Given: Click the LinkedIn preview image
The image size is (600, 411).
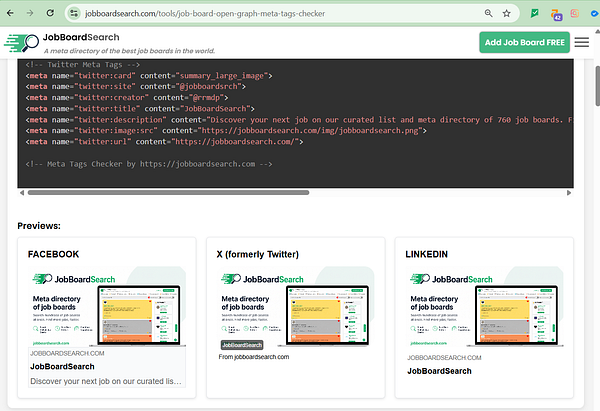Looking at the screenshot, I should pyautogui.click(x=484, y=307).
